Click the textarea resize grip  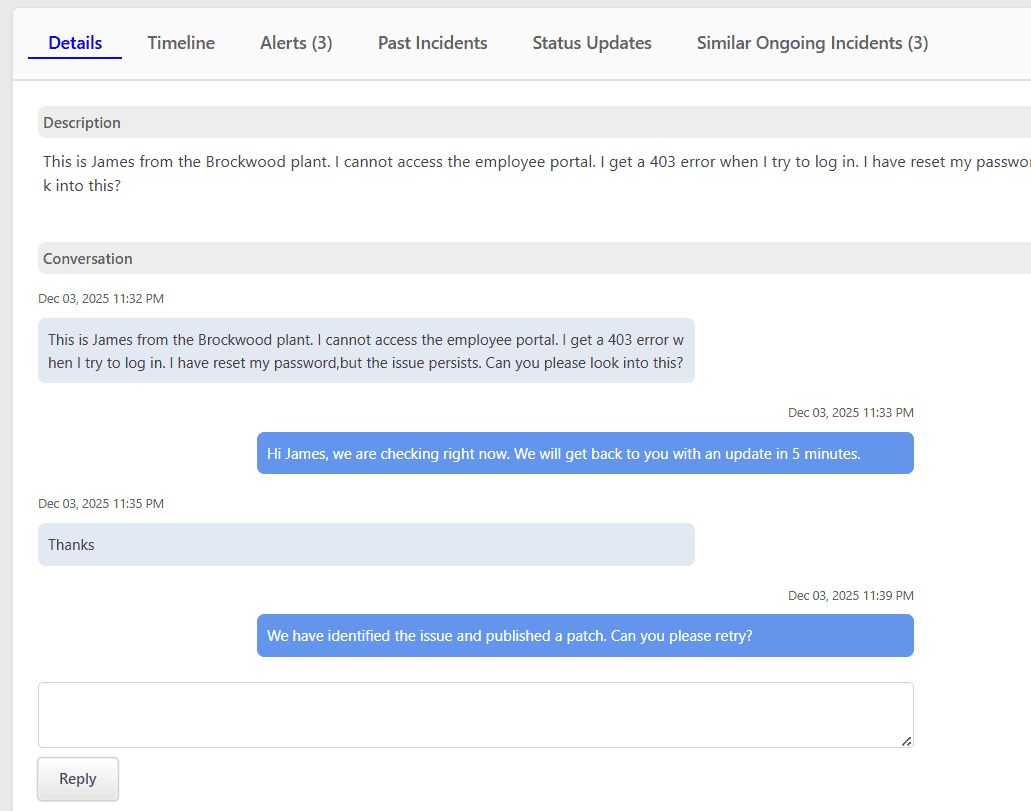(x=906, y=741)
